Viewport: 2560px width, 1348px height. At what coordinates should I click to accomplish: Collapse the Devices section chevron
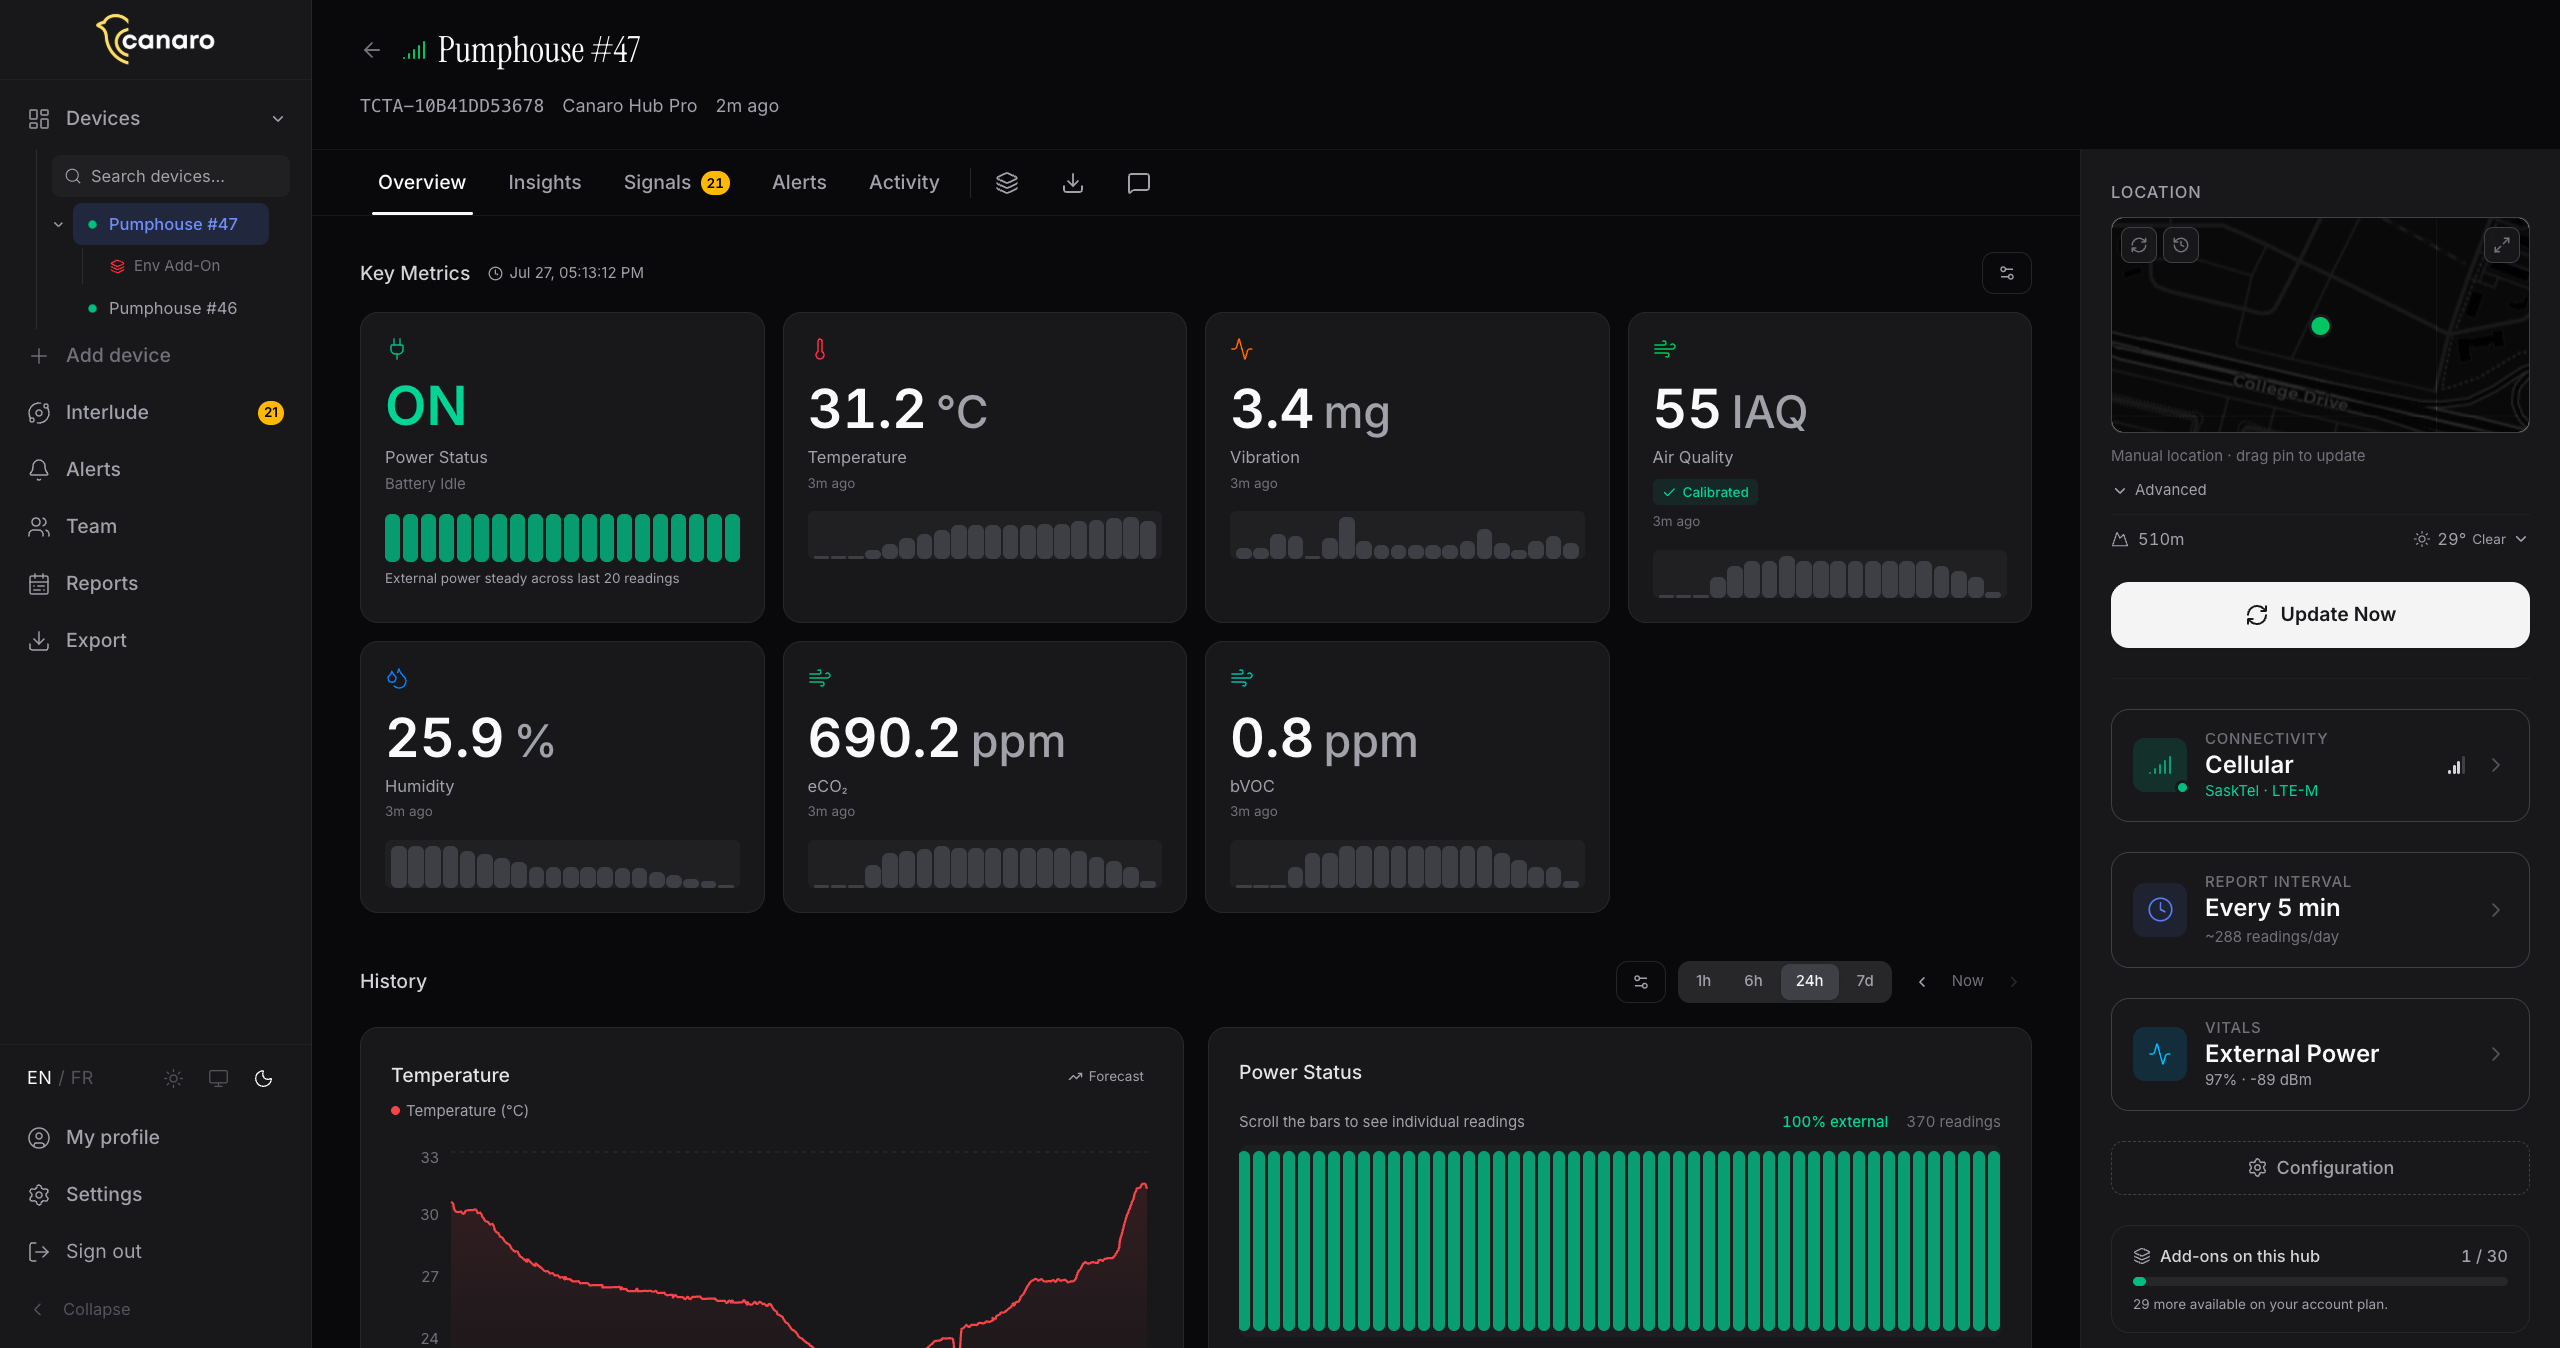coord(278,119)
